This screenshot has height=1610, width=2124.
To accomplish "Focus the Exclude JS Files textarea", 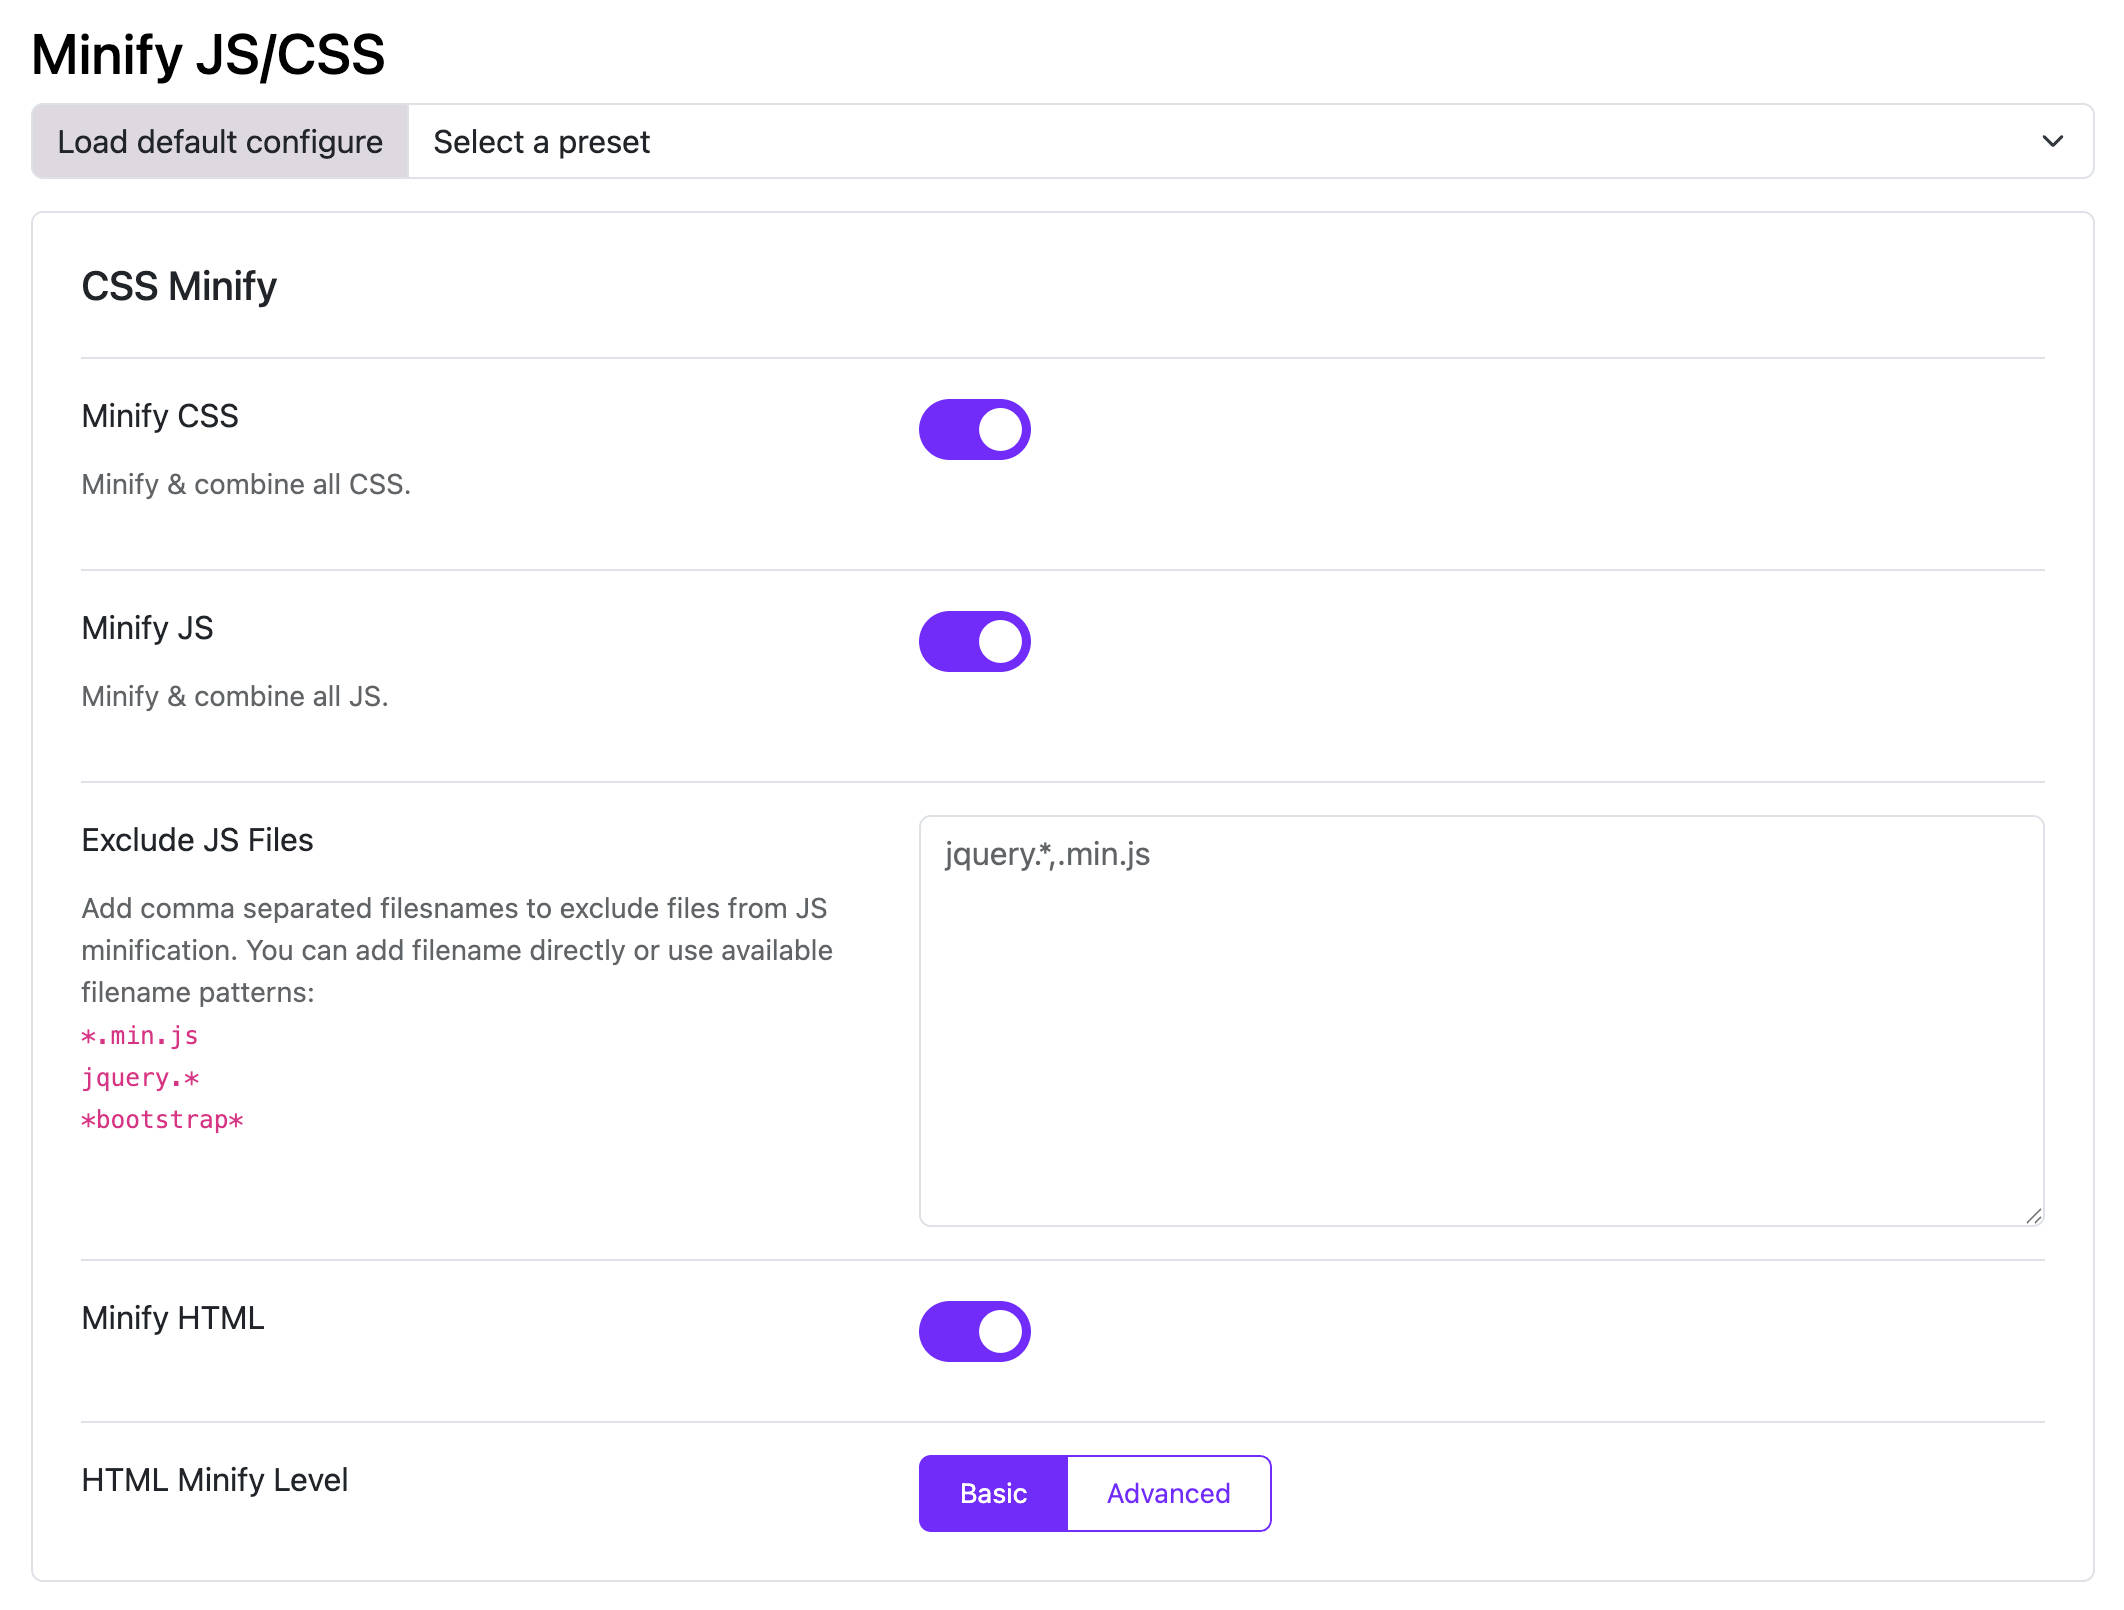I will click(1481, 1021).
